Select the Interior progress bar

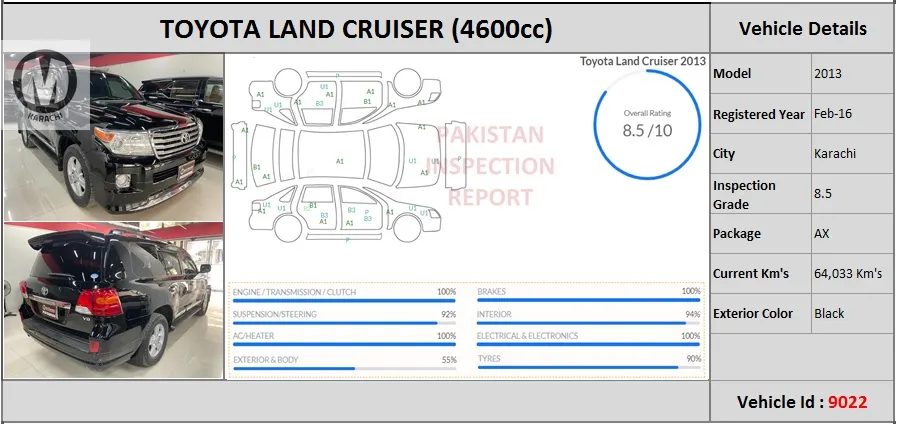(x=589, y=323)
